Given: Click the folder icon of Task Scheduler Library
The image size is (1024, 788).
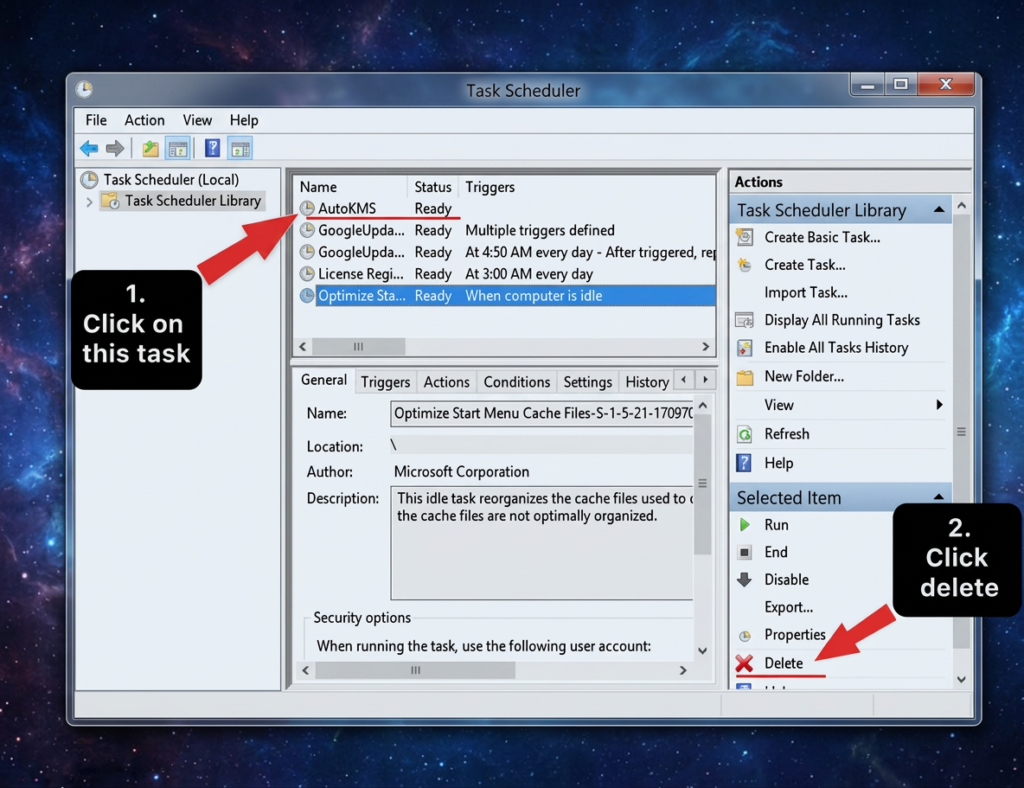Looking at the screenshot, I should (110, 200).
